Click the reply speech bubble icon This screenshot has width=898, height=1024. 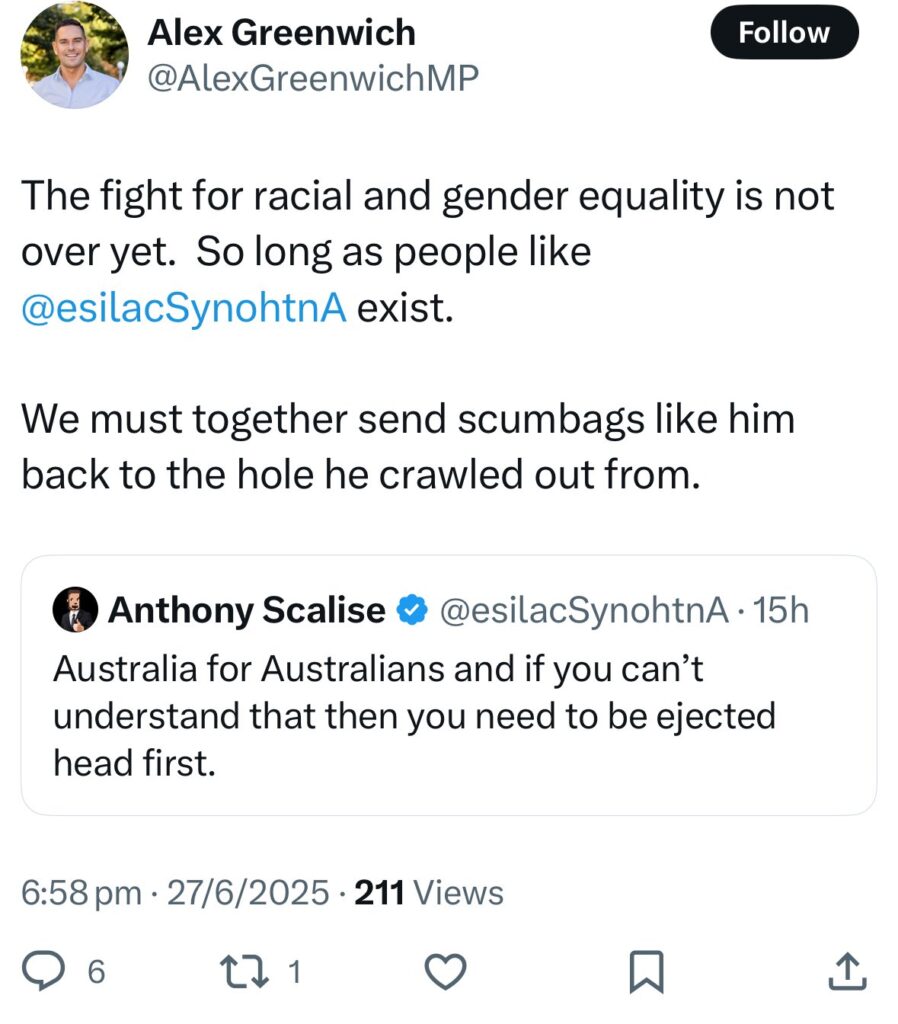44,971
